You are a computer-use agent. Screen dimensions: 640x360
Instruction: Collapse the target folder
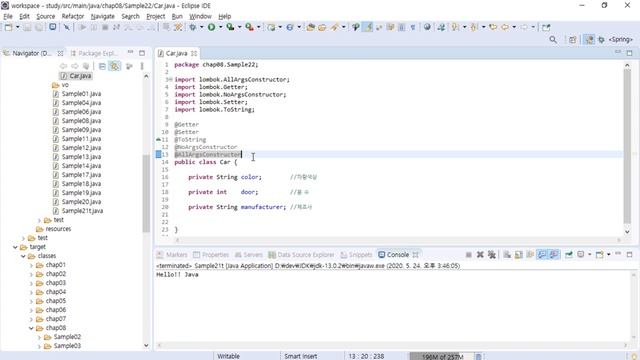pos(16,247)
